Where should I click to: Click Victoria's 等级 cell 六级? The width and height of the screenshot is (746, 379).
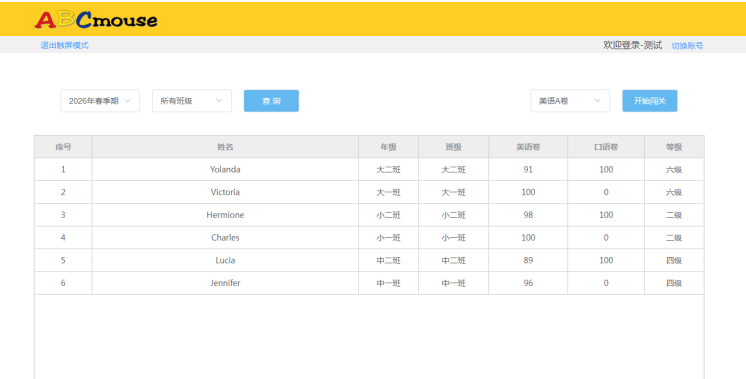674,192
